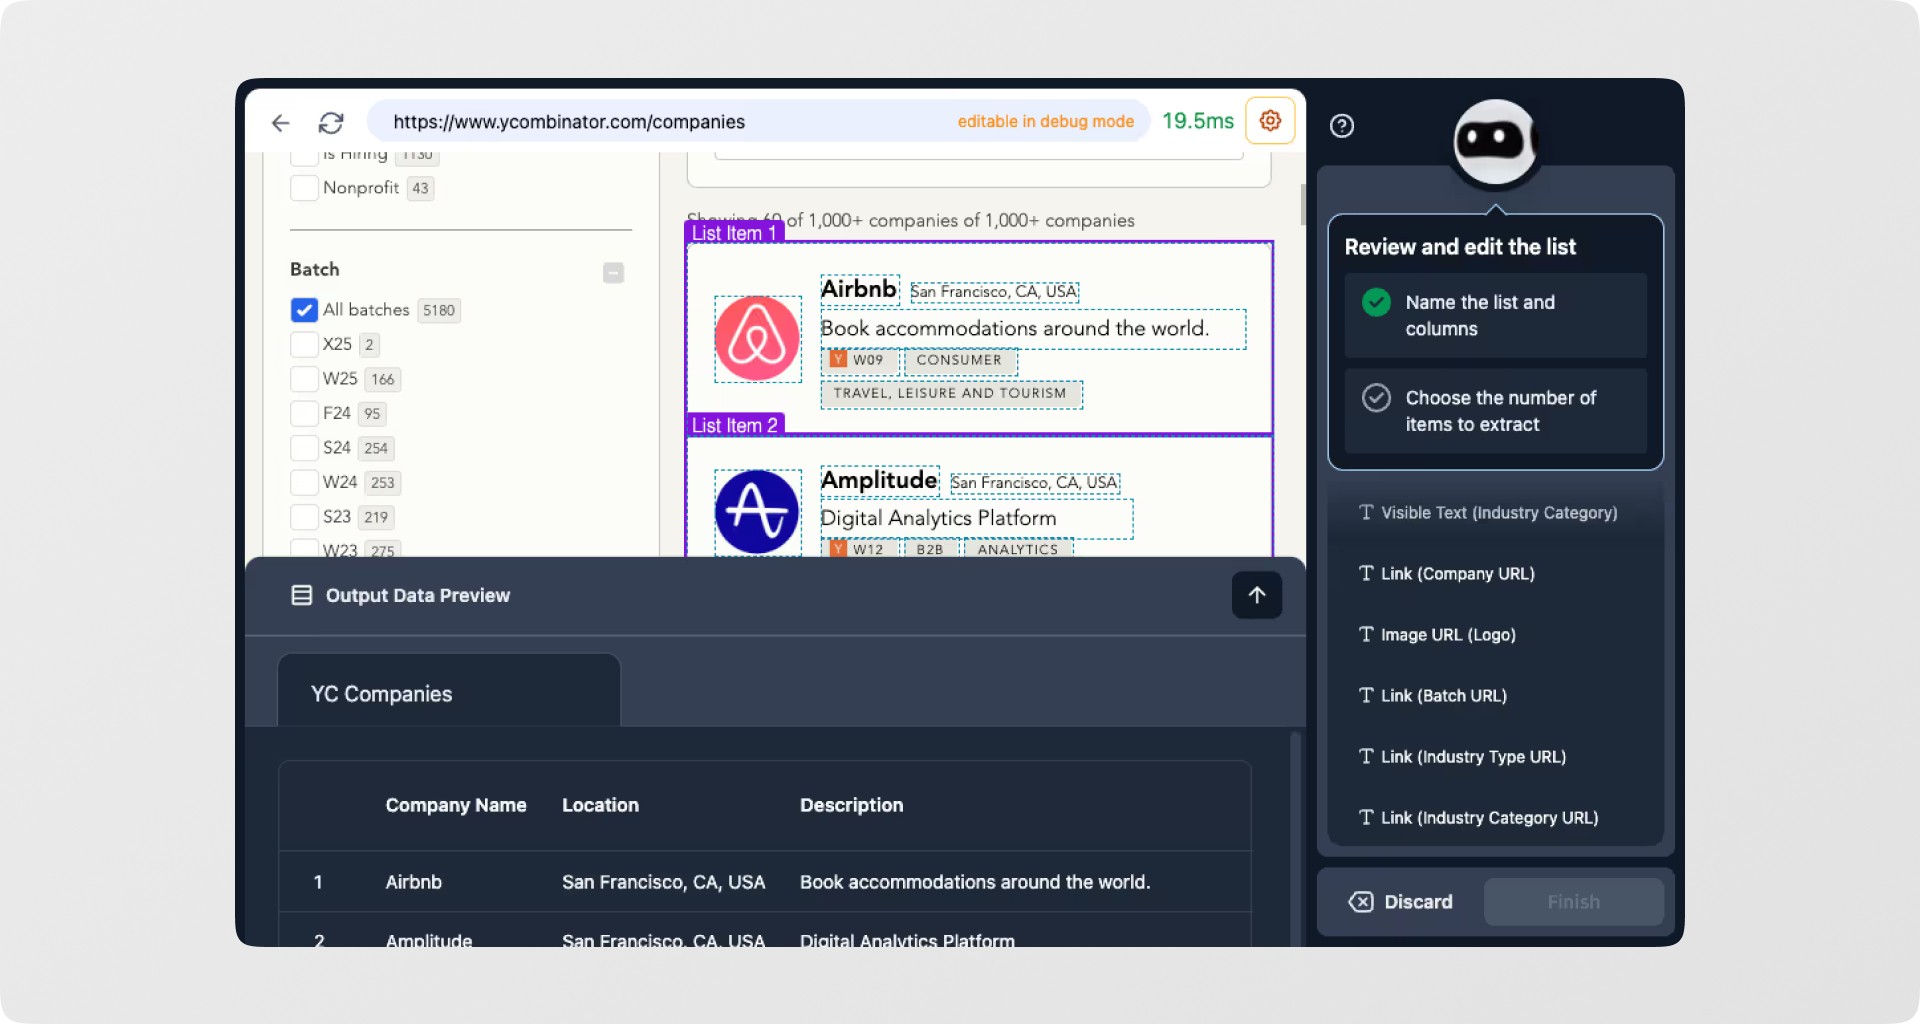Click the List Item 1 label
Viewport: 1920px width, 1024px height.
pos(734,232)
